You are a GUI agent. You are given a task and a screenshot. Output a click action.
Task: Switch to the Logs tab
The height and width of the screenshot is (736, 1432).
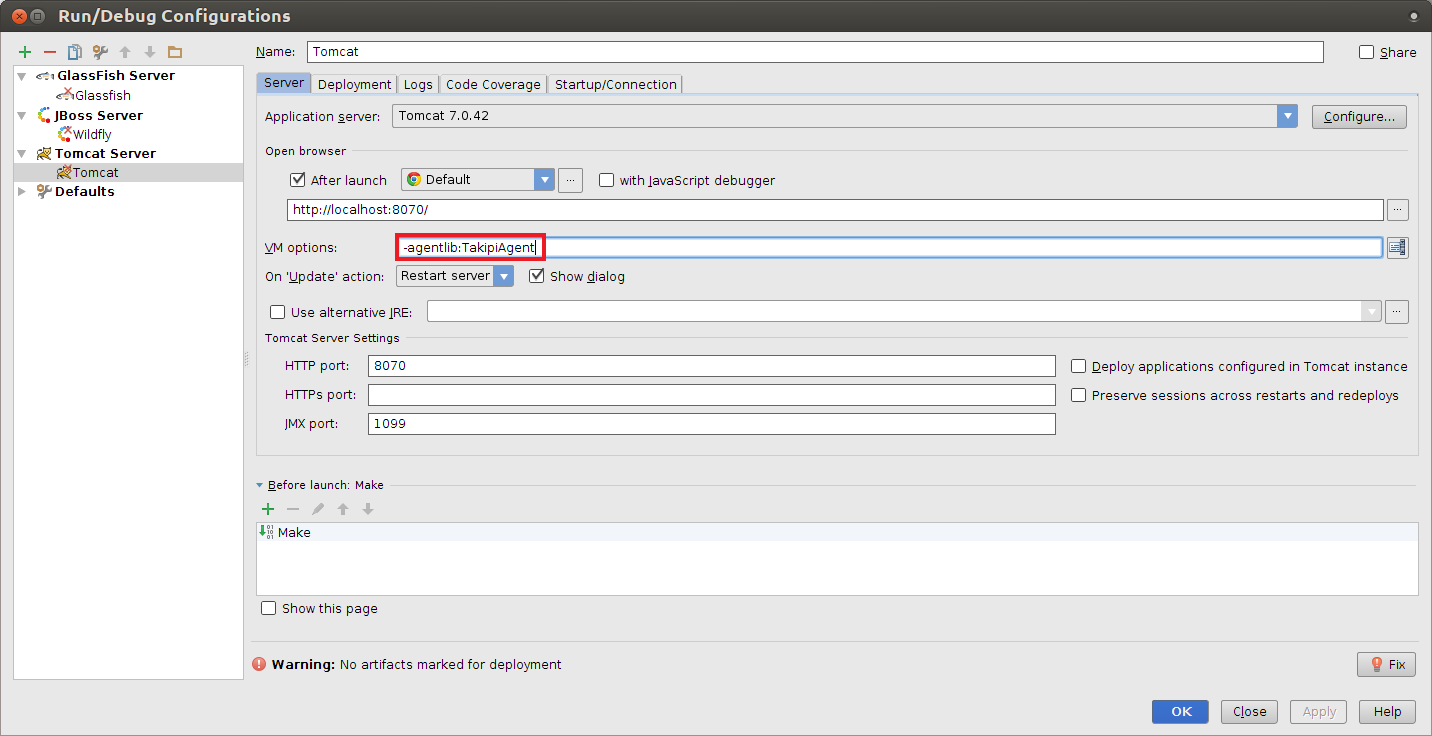(418, 84)
